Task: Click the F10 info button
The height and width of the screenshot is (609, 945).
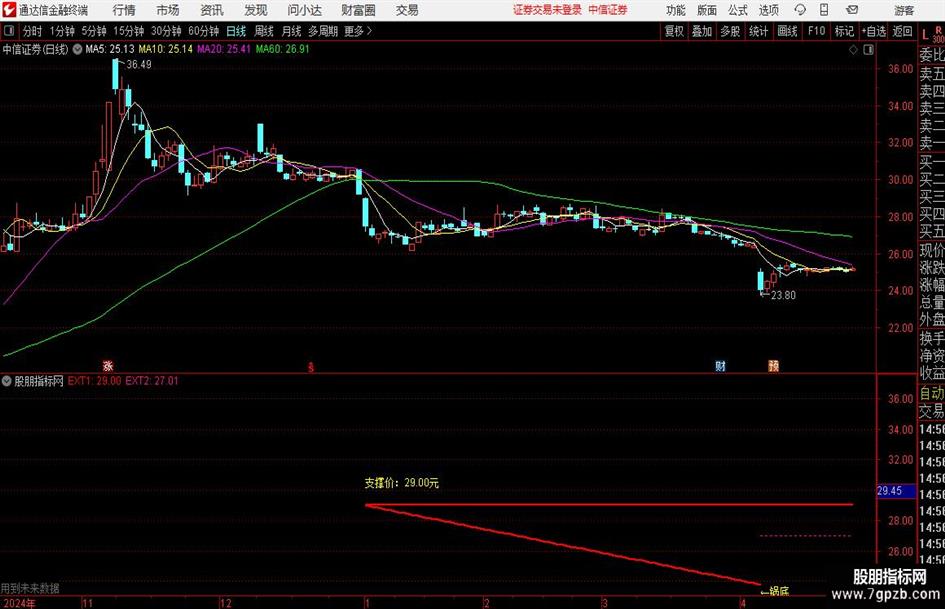Action: coord(817,31)
